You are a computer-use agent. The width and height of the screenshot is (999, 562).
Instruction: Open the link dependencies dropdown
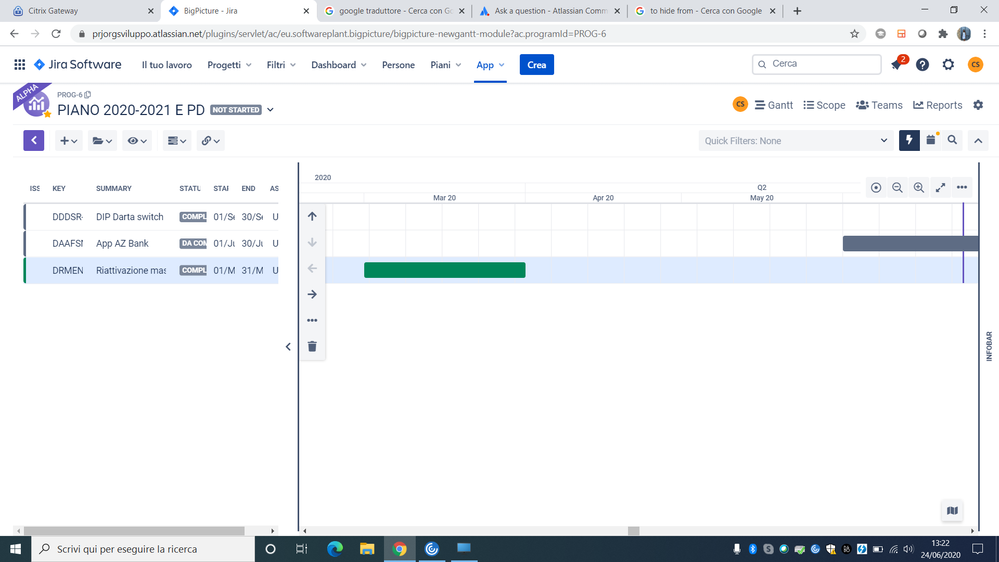[210, 141]
